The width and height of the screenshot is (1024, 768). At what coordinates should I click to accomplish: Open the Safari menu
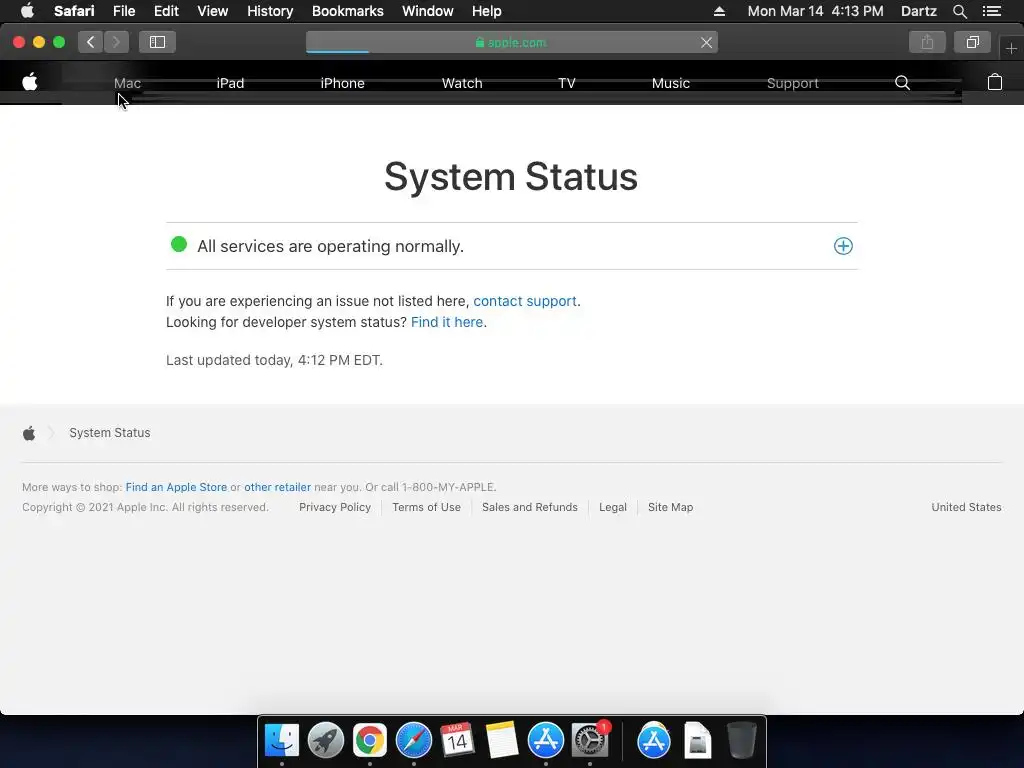click(x=74, y=11)
